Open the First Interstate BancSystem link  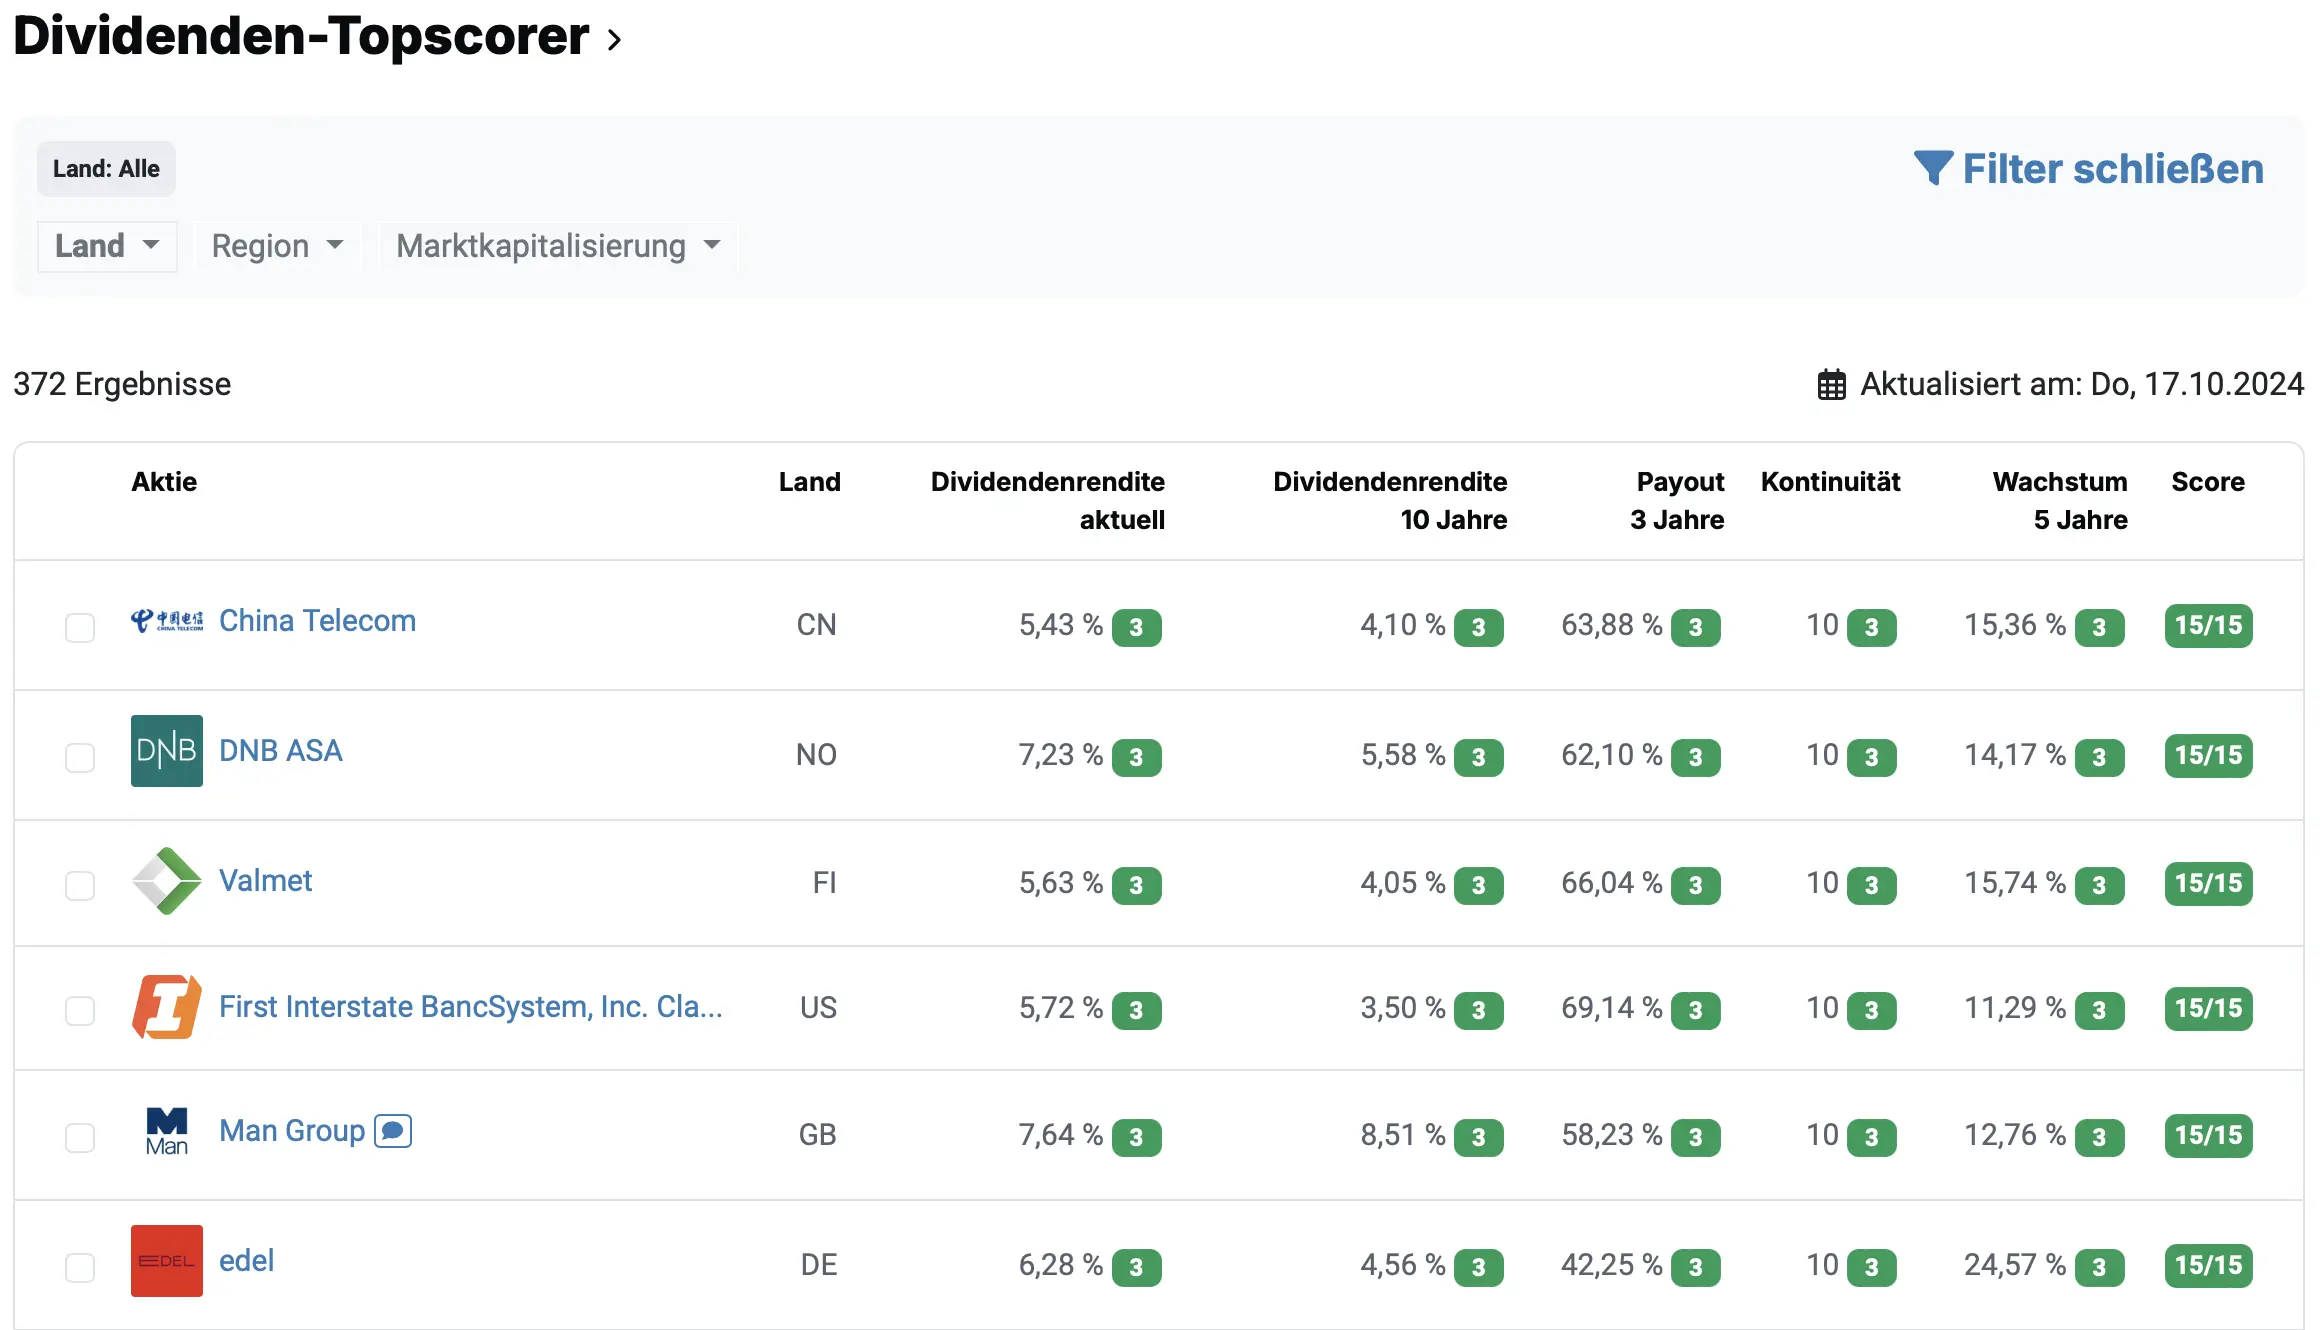pyautogui.click(x=470, y=1007)
